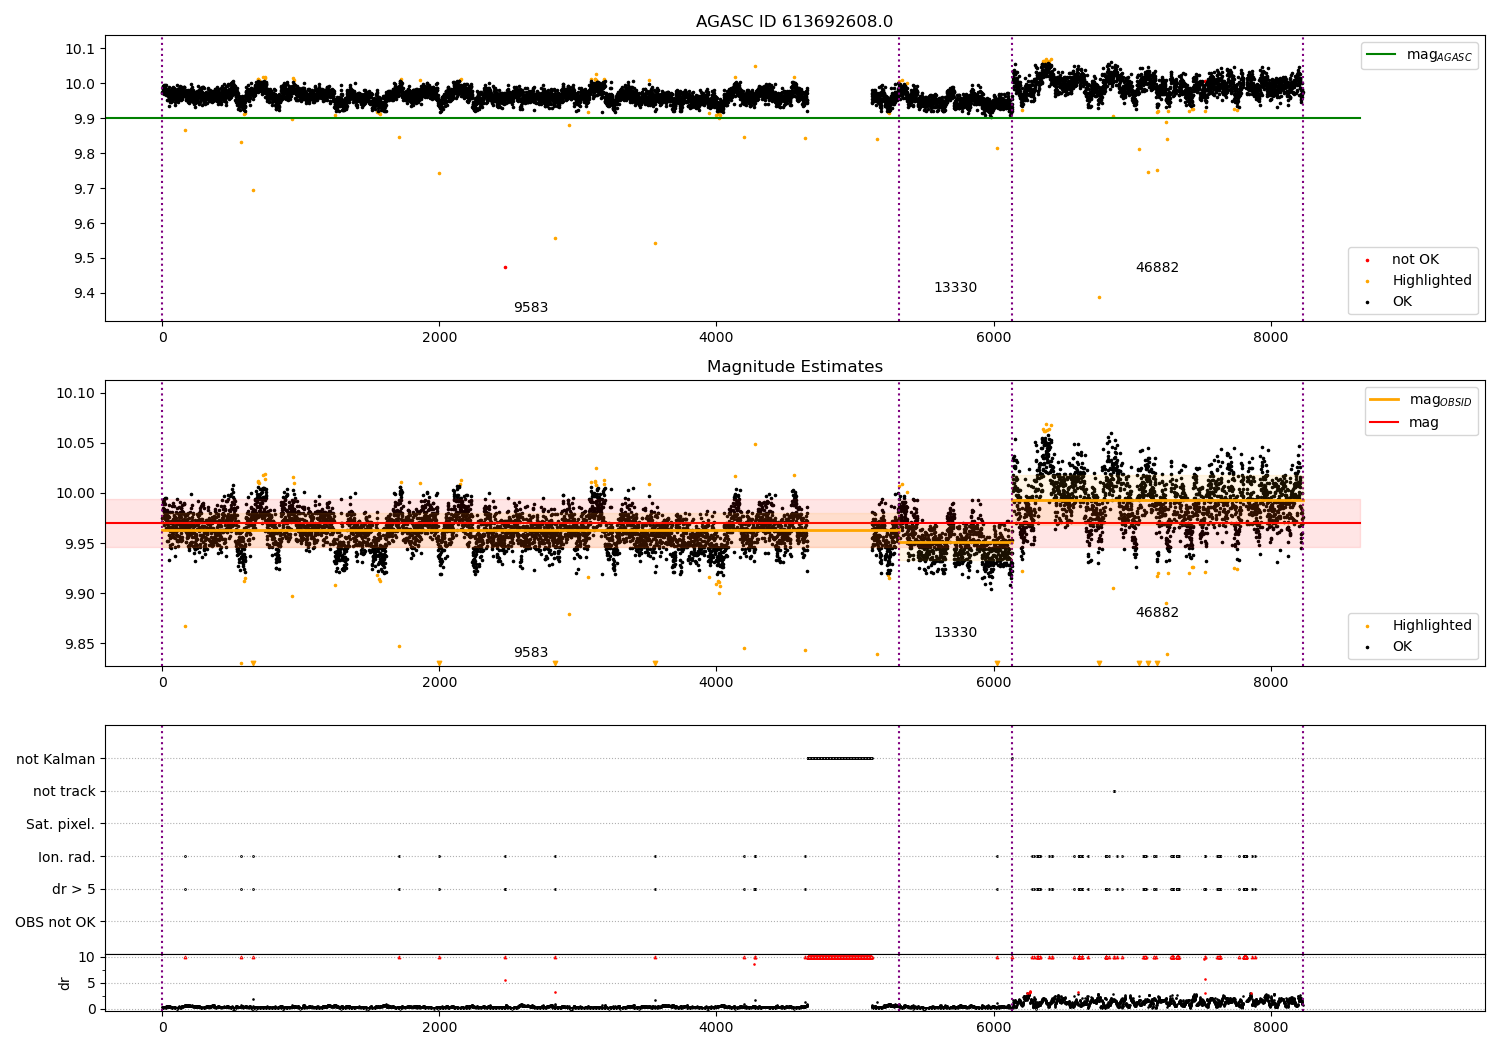Click the '13330' label in the top plot
This screenshot has width=1500, height=1050.
click(x=955, y=288)
